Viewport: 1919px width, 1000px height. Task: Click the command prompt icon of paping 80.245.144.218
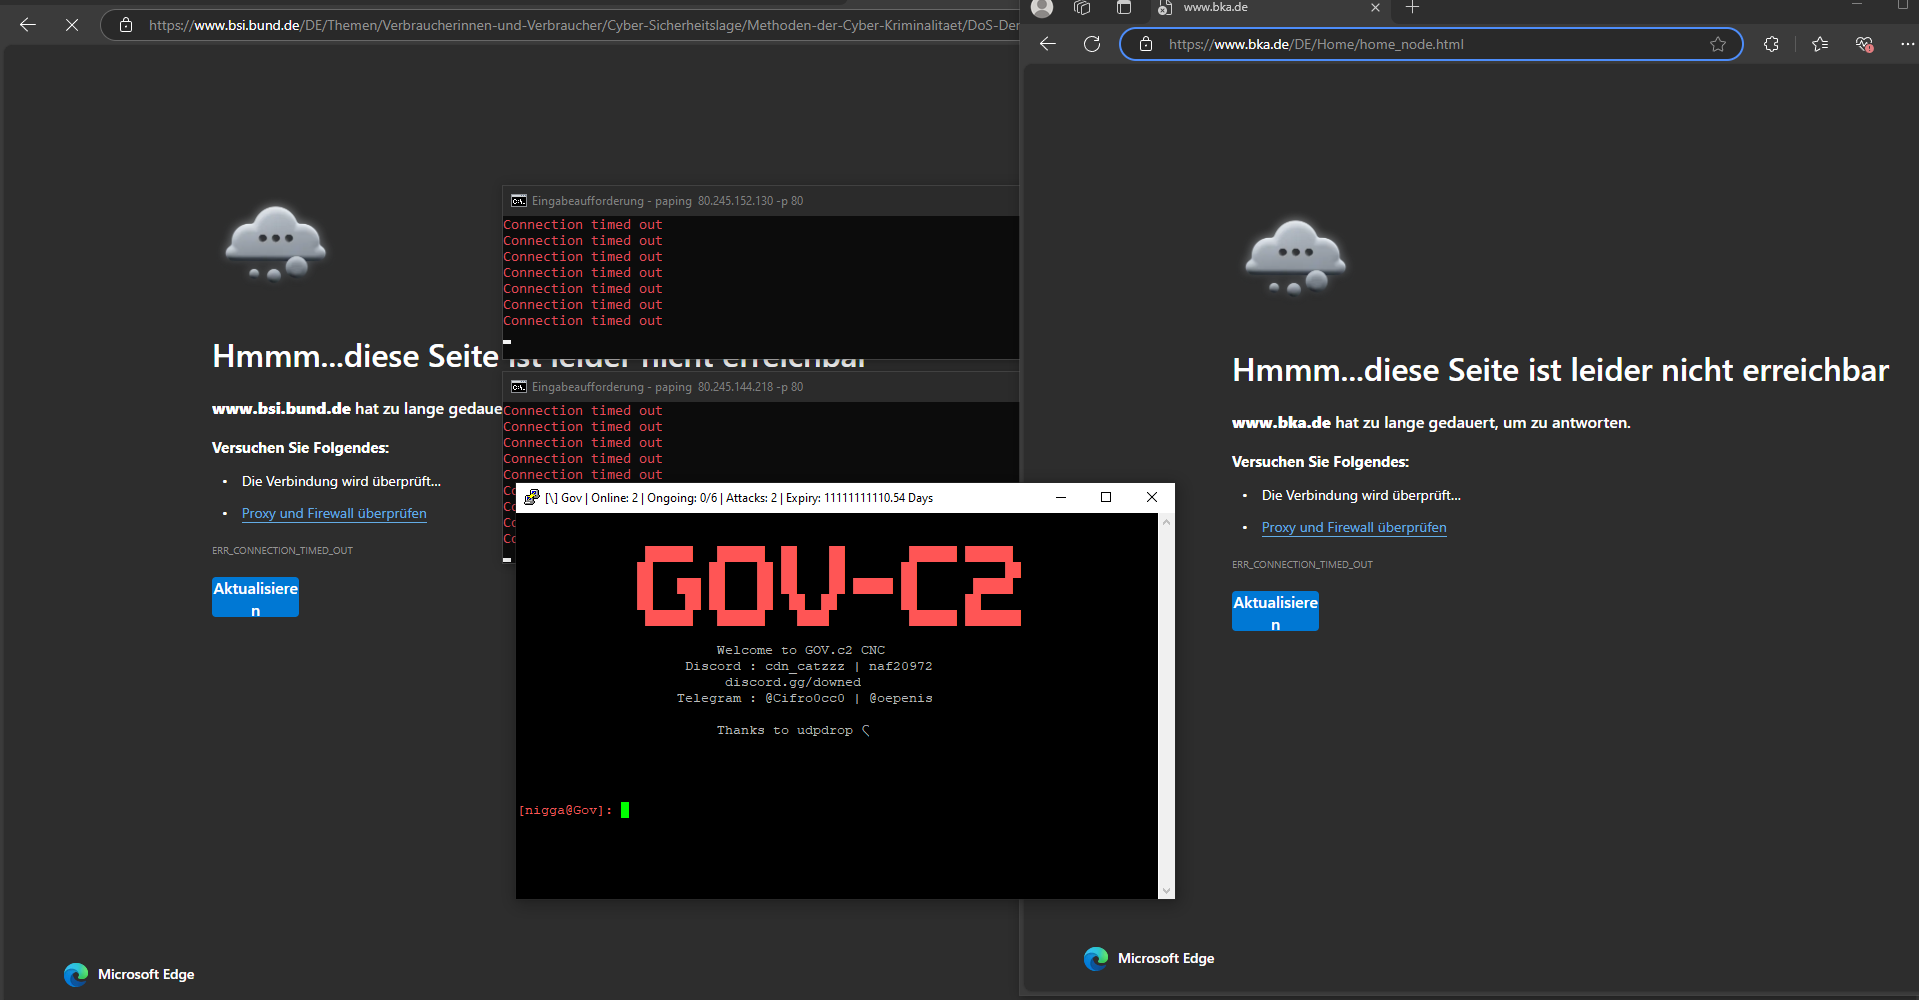click(518, 387)
